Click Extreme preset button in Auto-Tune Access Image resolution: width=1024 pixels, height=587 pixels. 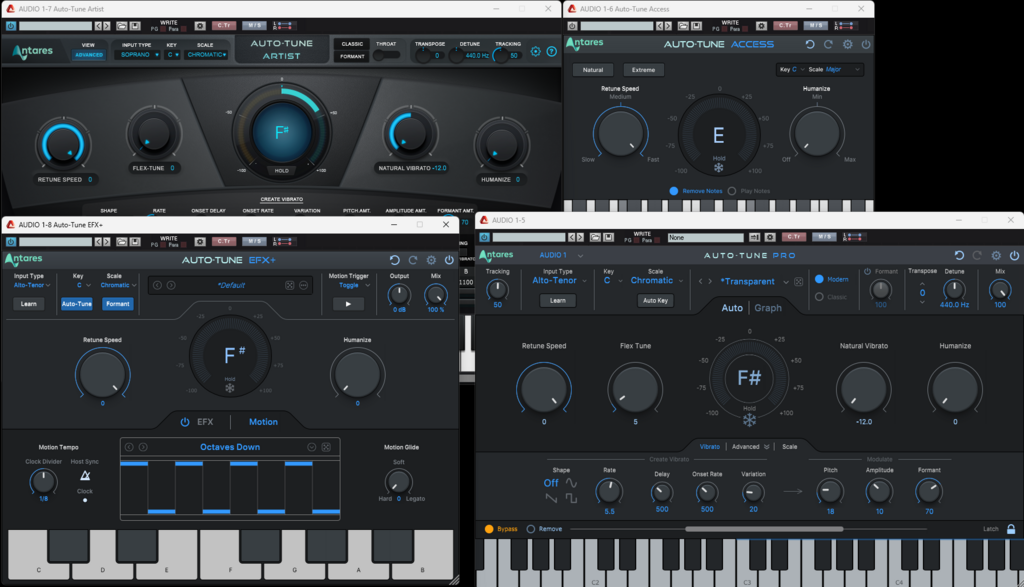click(643, 70)
